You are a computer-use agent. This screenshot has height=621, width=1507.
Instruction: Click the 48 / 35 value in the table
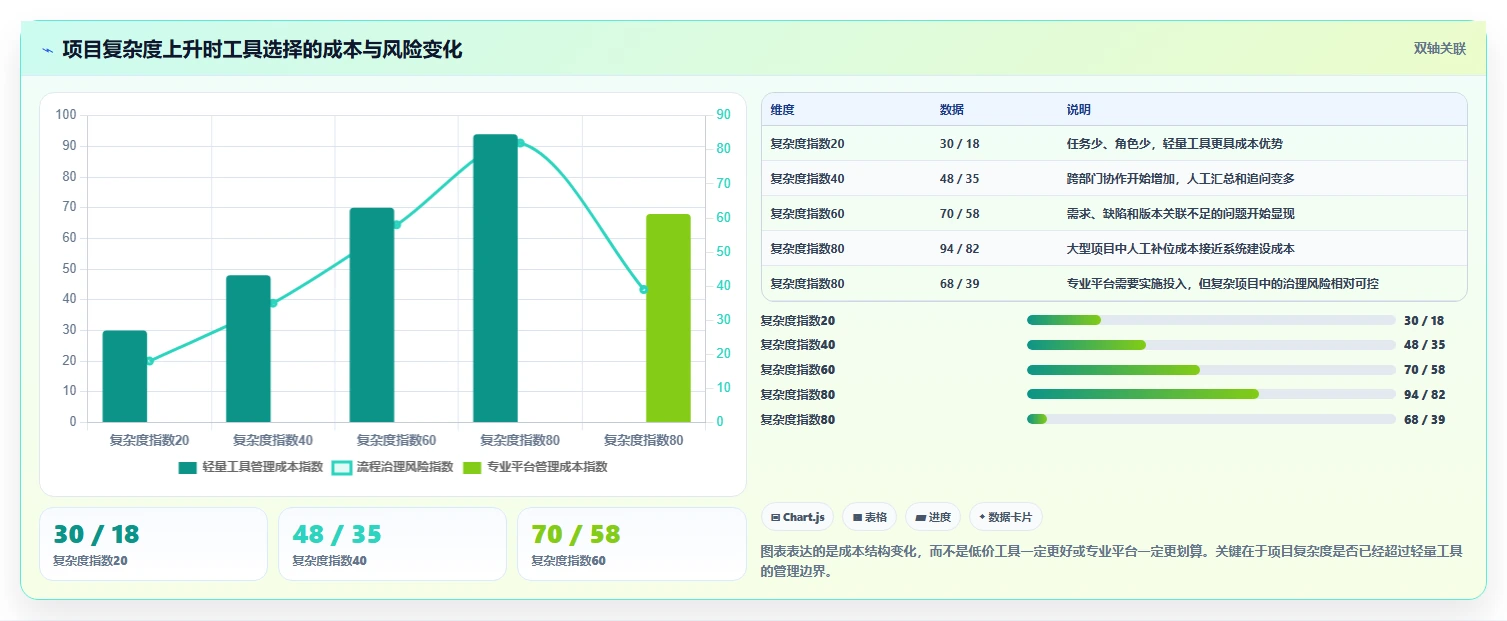click(960, 179)
